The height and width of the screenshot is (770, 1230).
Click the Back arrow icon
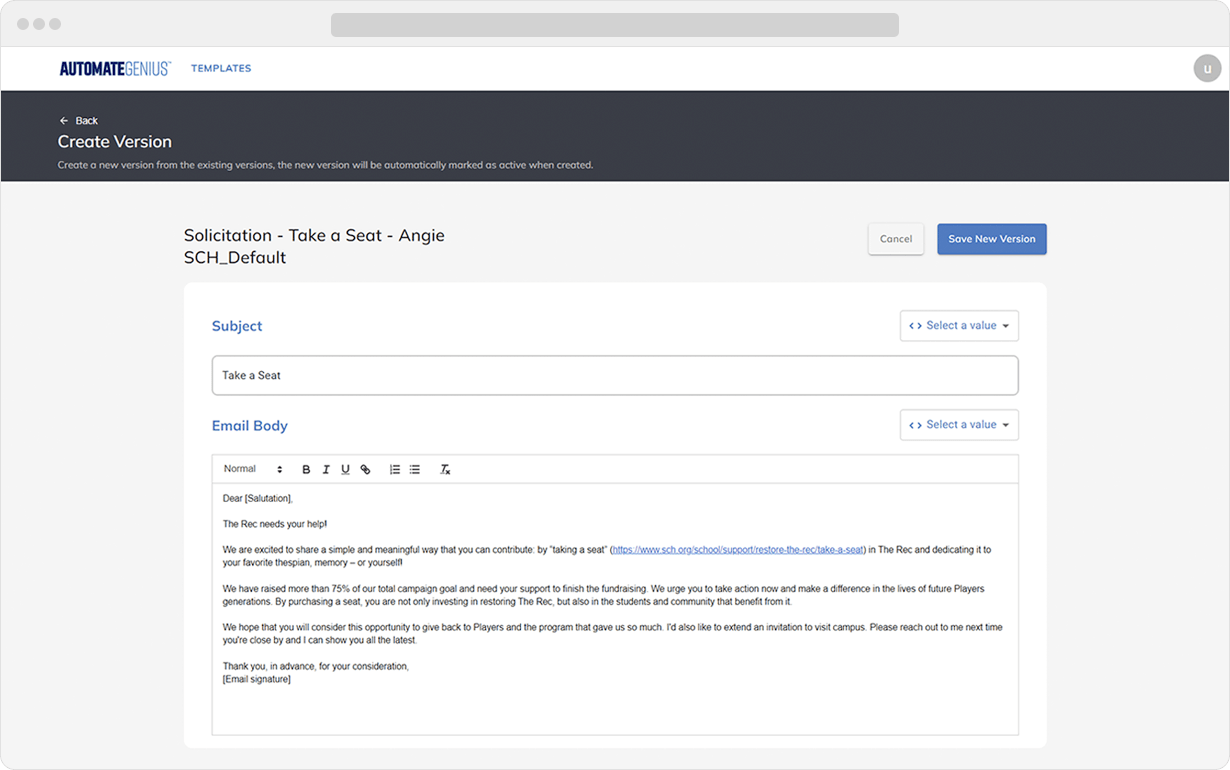click(64, 121)
